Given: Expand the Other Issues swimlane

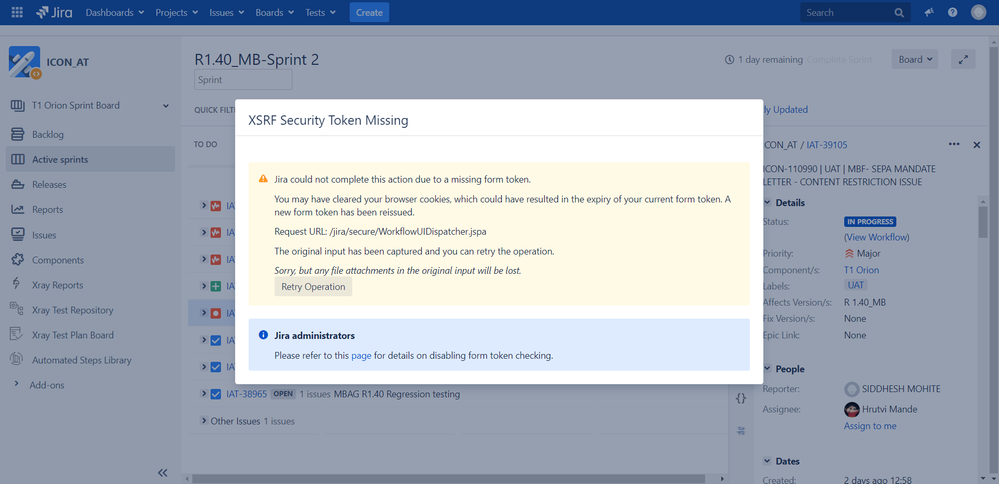Looking at the screenshot, I should point(205,420).
